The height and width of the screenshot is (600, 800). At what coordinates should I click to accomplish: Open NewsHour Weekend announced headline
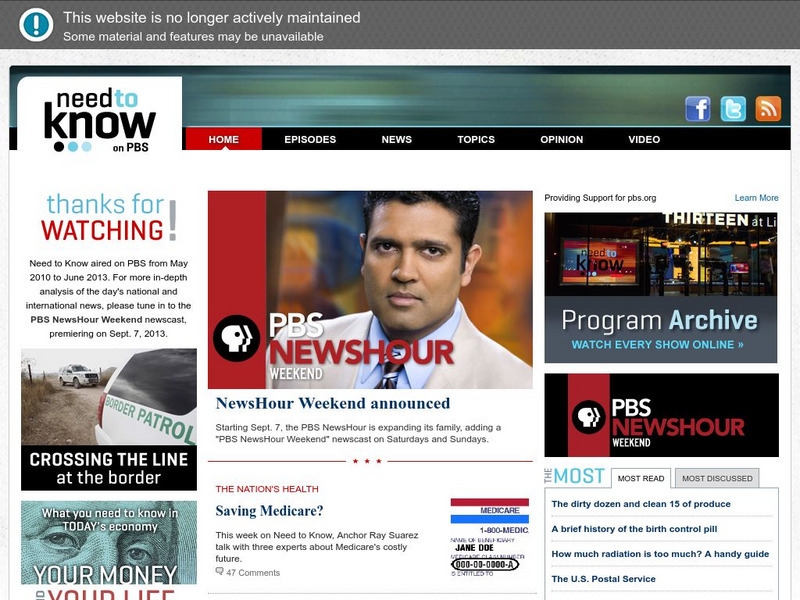pos(333,403)
